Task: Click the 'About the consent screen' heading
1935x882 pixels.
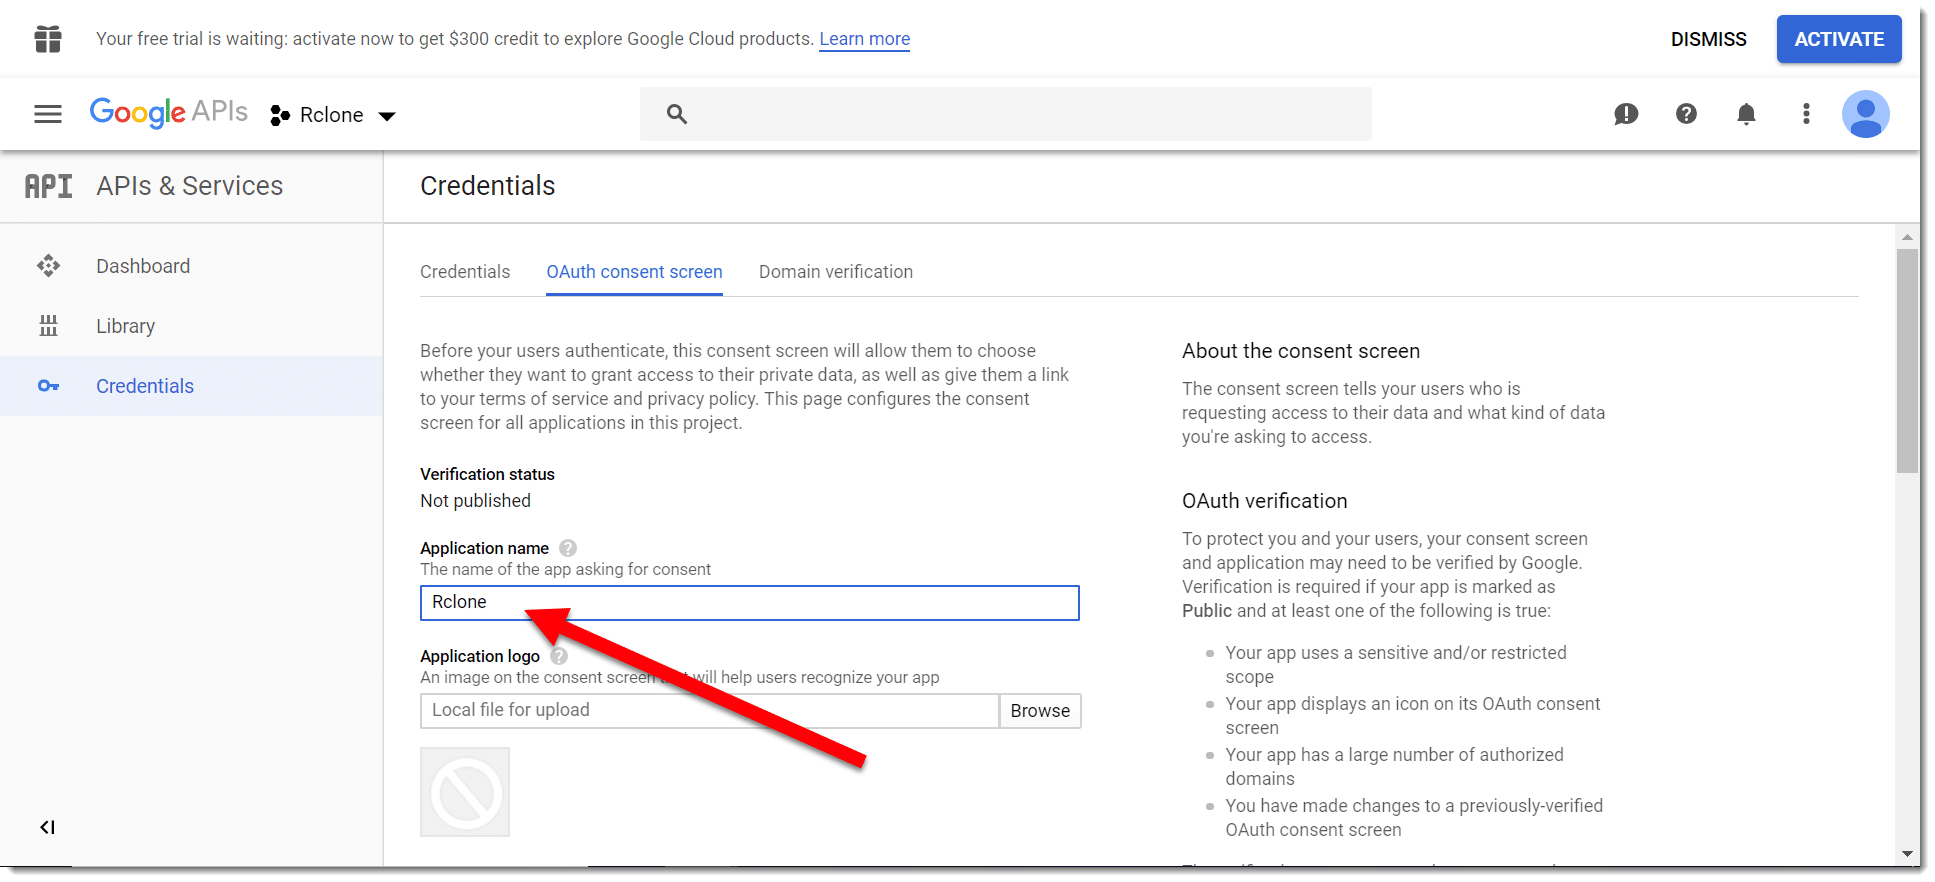Action: click(1301, 351)
